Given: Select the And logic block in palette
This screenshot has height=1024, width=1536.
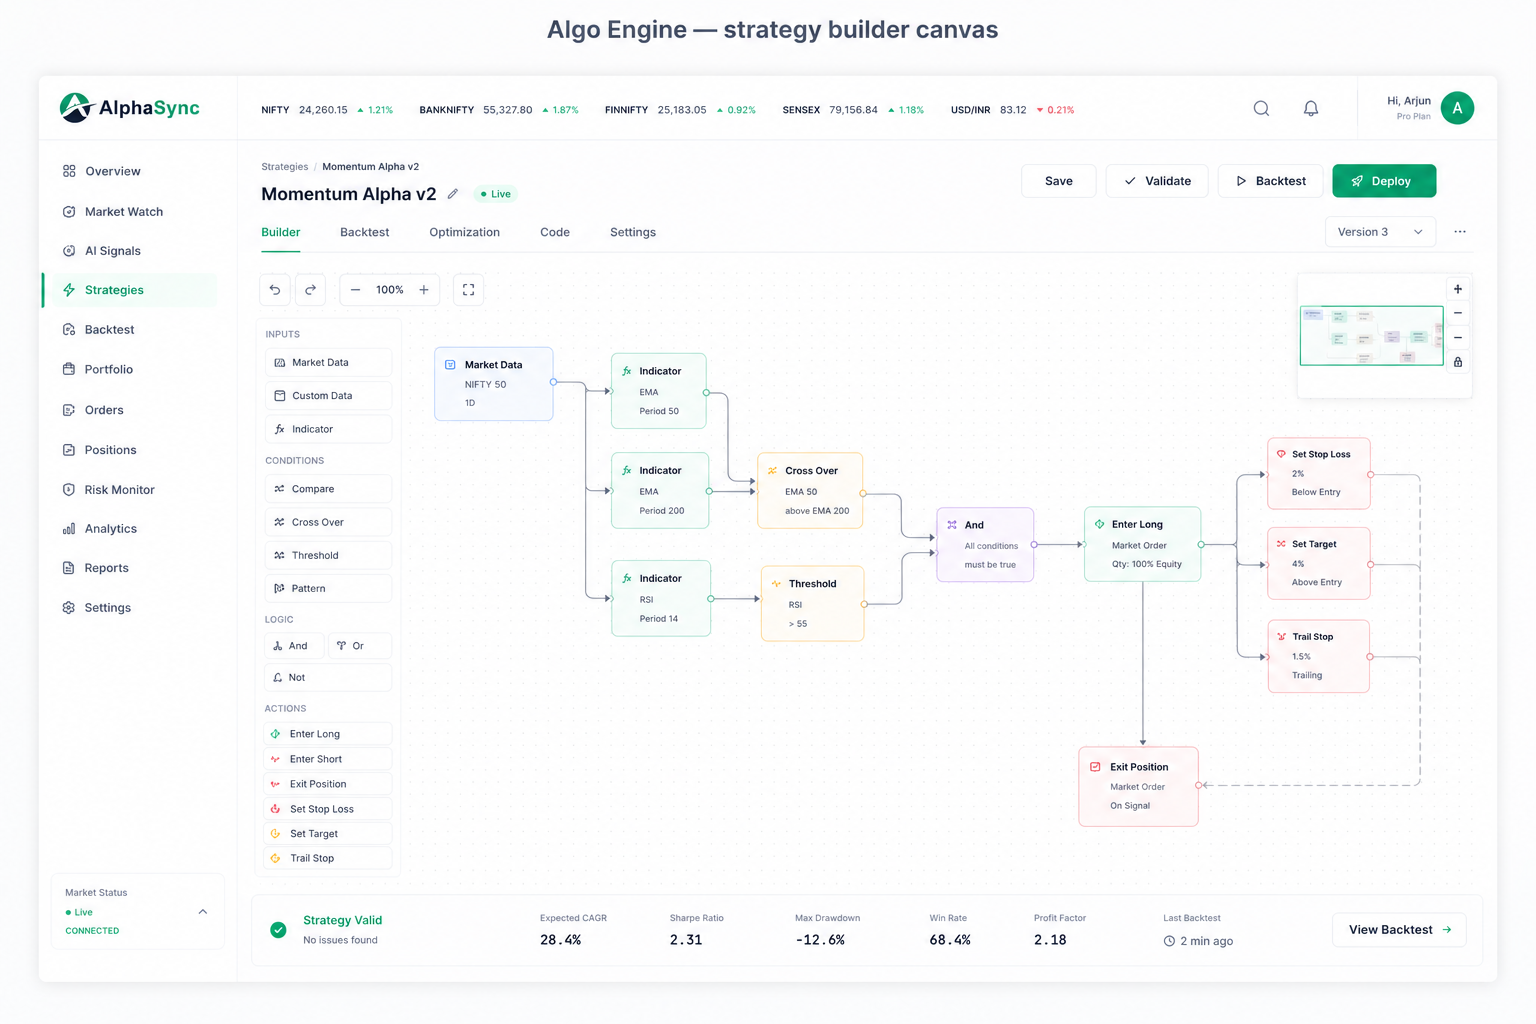Looking at the screenshot, I should (x=294, y=646).
